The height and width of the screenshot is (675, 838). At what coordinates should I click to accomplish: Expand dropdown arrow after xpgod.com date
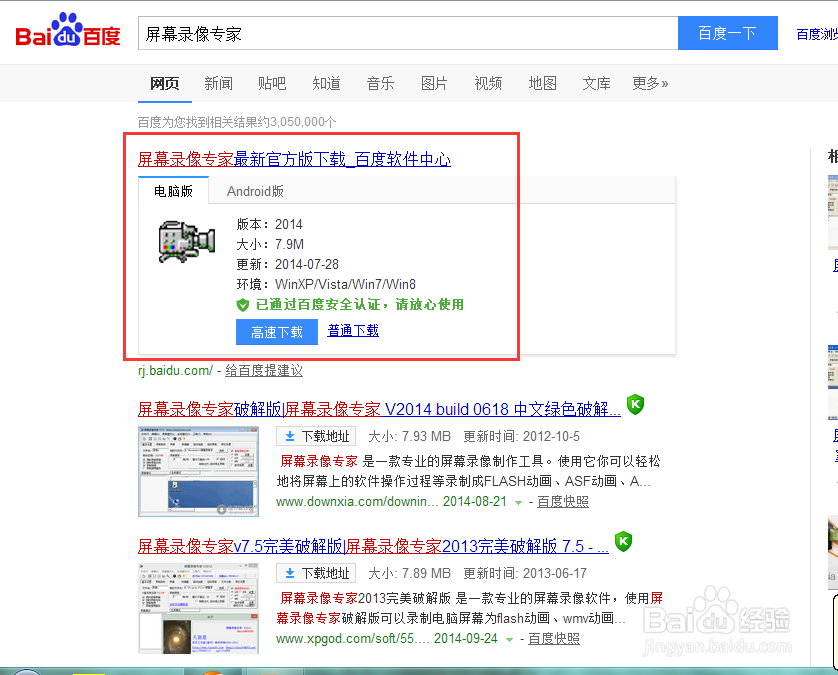[x=509, y=639]
